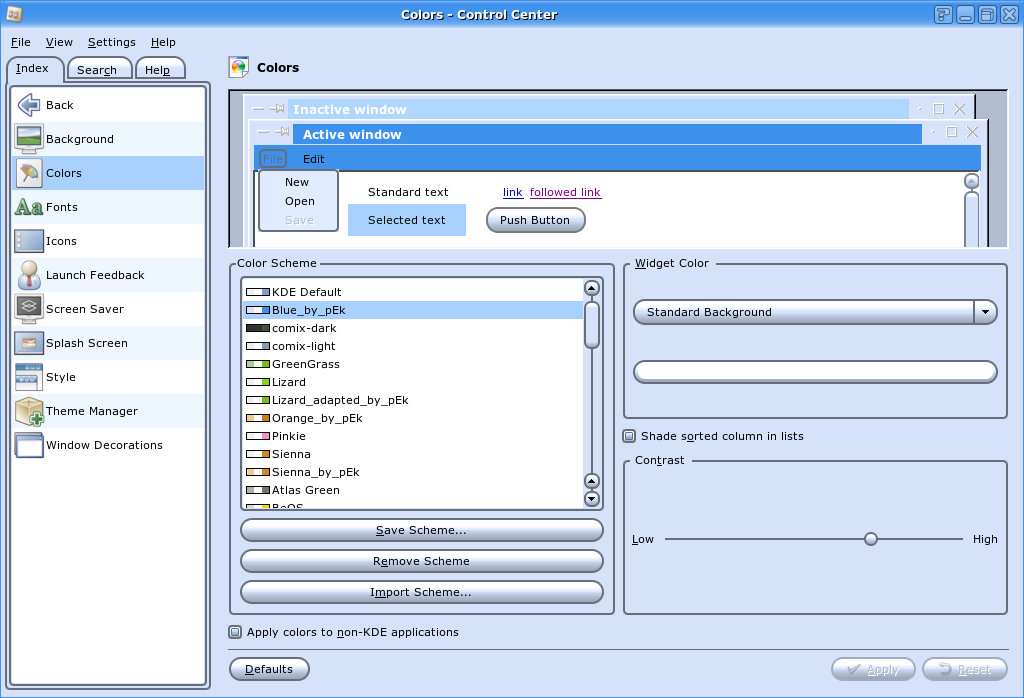
Task: Click Inactive window preview maximize icon
Action: [938, 109]
